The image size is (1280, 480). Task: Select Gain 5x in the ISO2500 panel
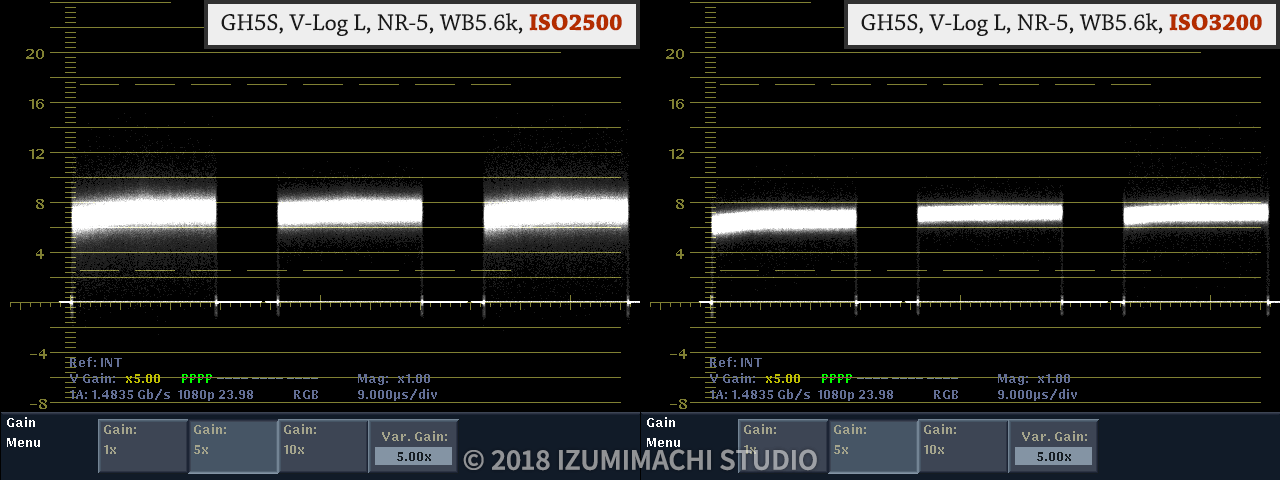233,446
